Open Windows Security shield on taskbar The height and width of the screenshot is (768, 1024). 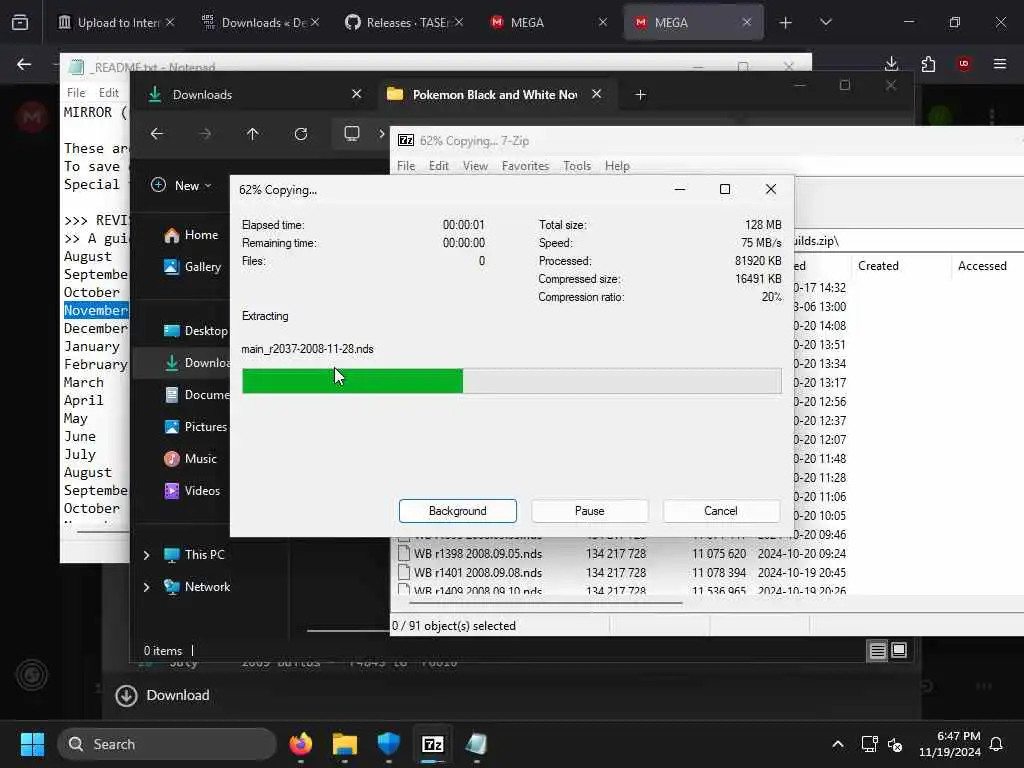(389, 744)
